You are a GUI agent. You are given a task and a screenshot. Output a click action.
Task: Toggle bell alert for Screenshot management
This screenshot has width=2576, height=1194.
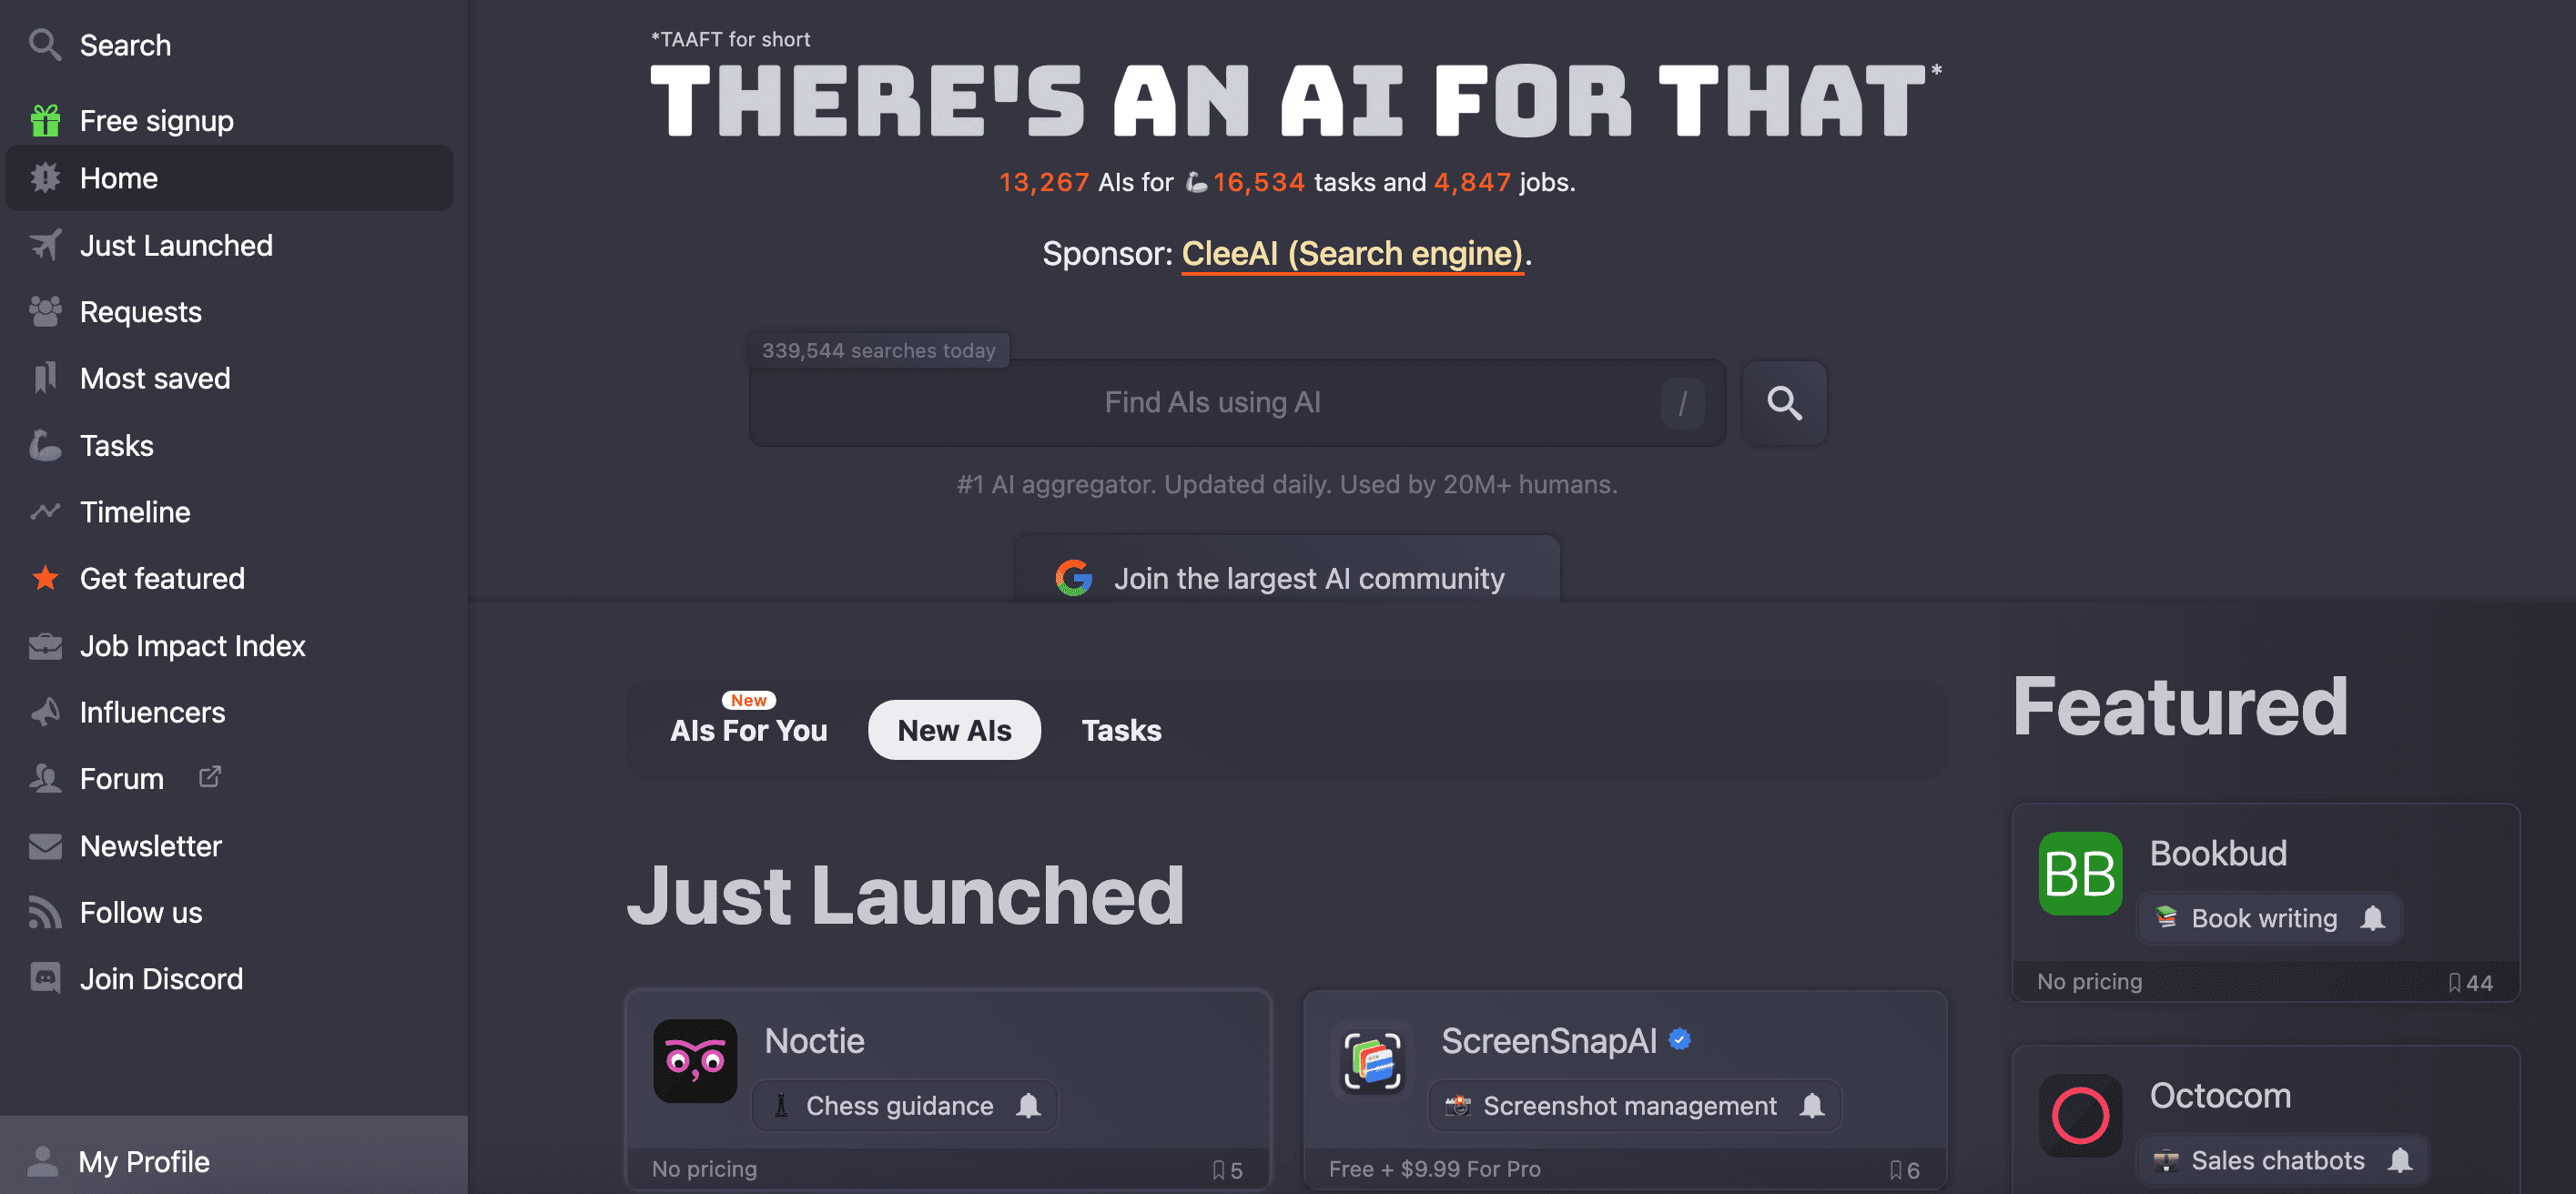(x=1811, y=1105)
